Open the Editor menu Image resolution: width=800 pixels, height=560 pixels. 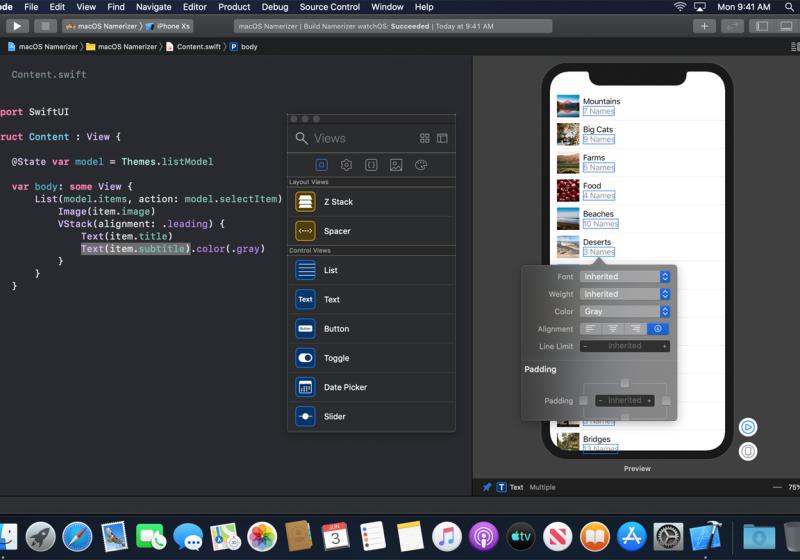click(194, 7)
